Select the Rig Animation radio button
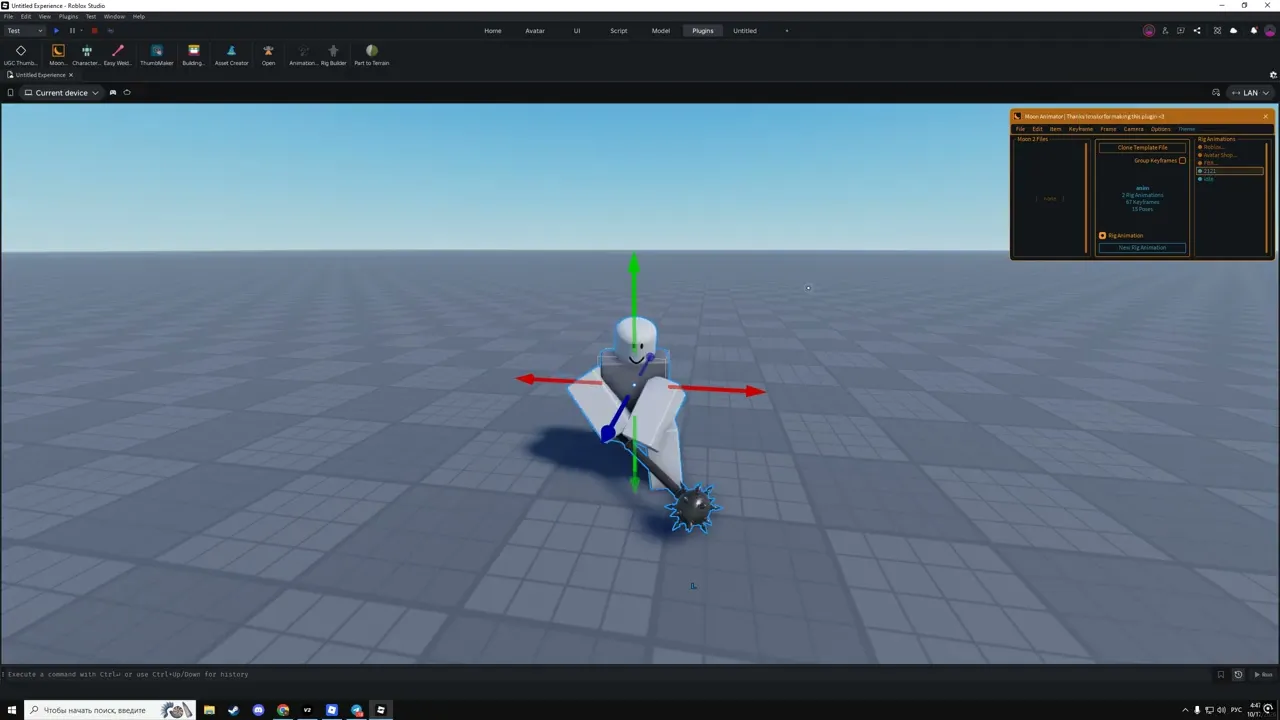This screenshot has height=720, width=1280. coord(1102,236)
